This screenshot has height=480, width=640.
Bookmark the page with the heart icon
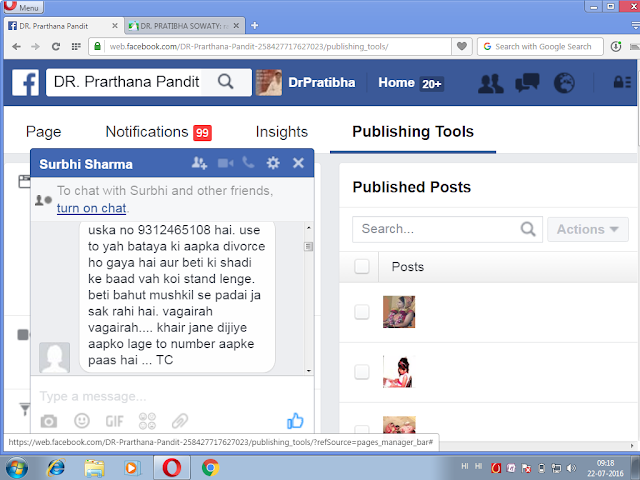pyautogui.click(x=462, y=46)
